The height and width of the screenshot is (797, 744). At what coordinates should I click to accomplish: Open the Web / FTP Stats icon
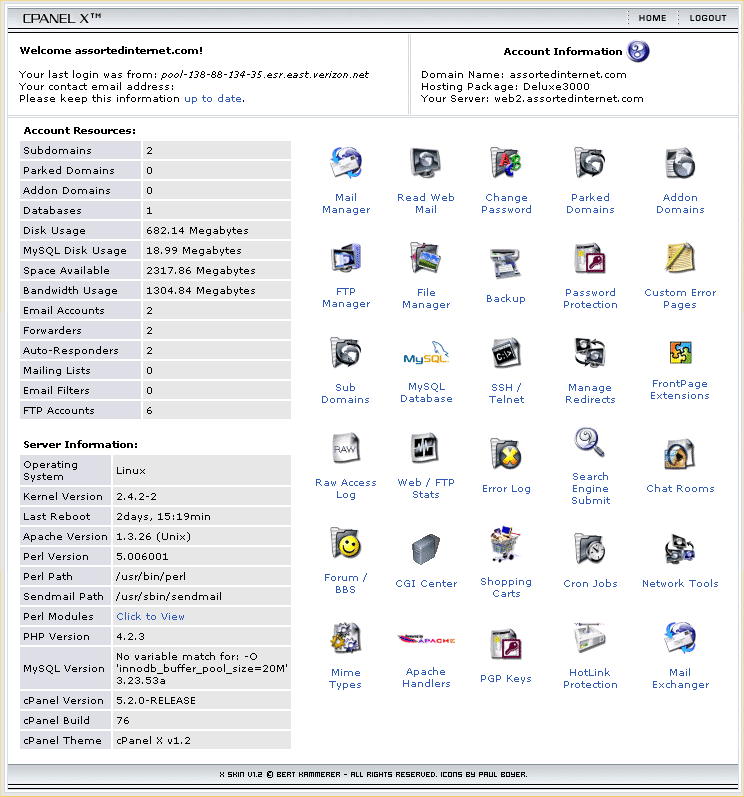click(425, 448)
